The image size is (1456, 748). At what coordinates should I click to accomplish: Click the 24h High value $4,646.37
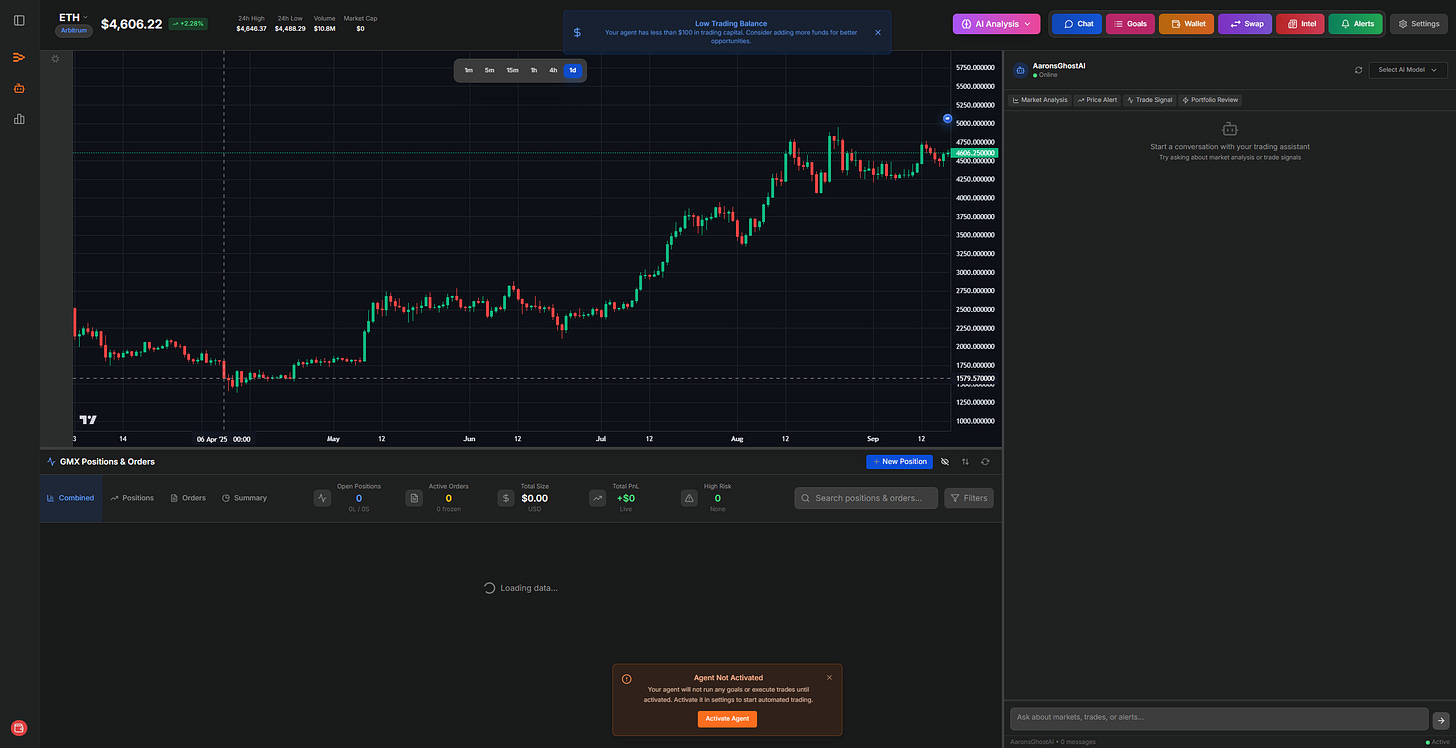click(x=251, y=28)
